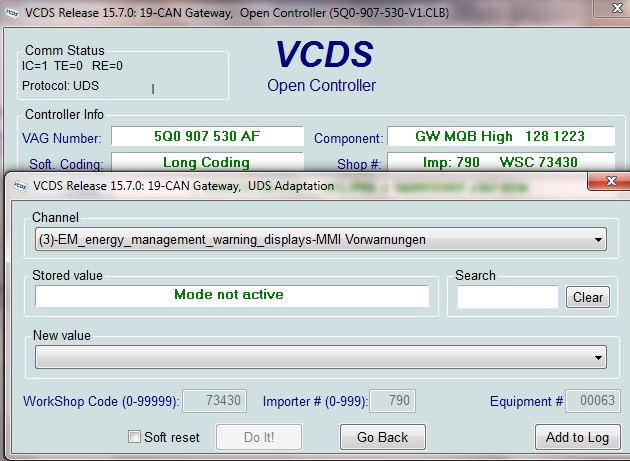The width and height of the screenshot is (630, 461).
Task: Click the Stored value 'Mode not active'
Action: (x=232, y=296)
